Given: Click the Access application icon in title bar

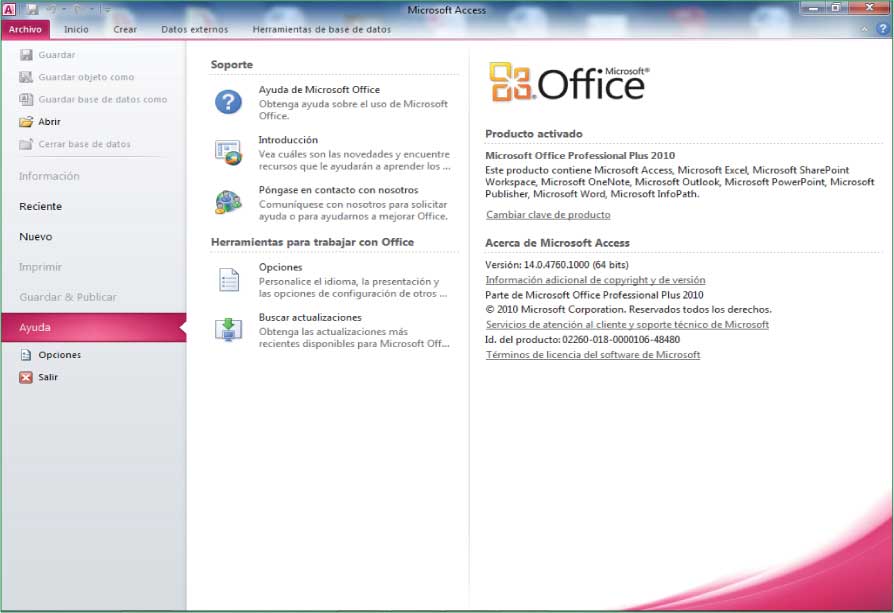Looking at the screenshot, I should pos(9,9).
